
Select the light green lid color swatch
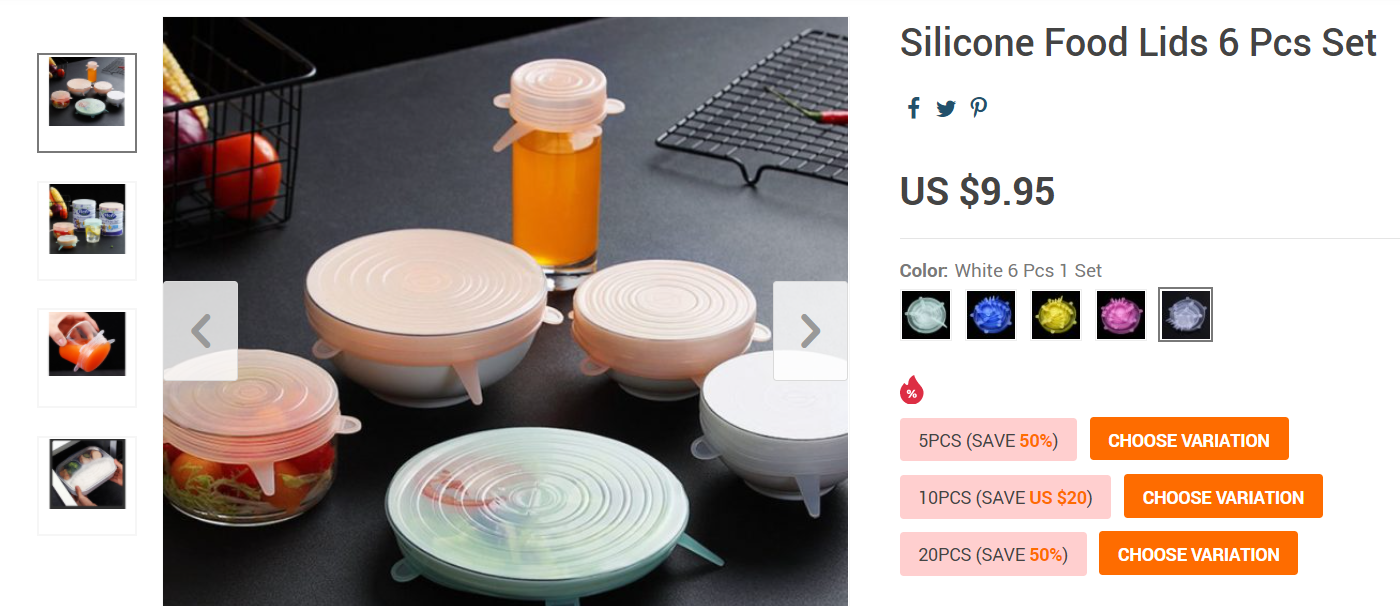pos(926,315)
